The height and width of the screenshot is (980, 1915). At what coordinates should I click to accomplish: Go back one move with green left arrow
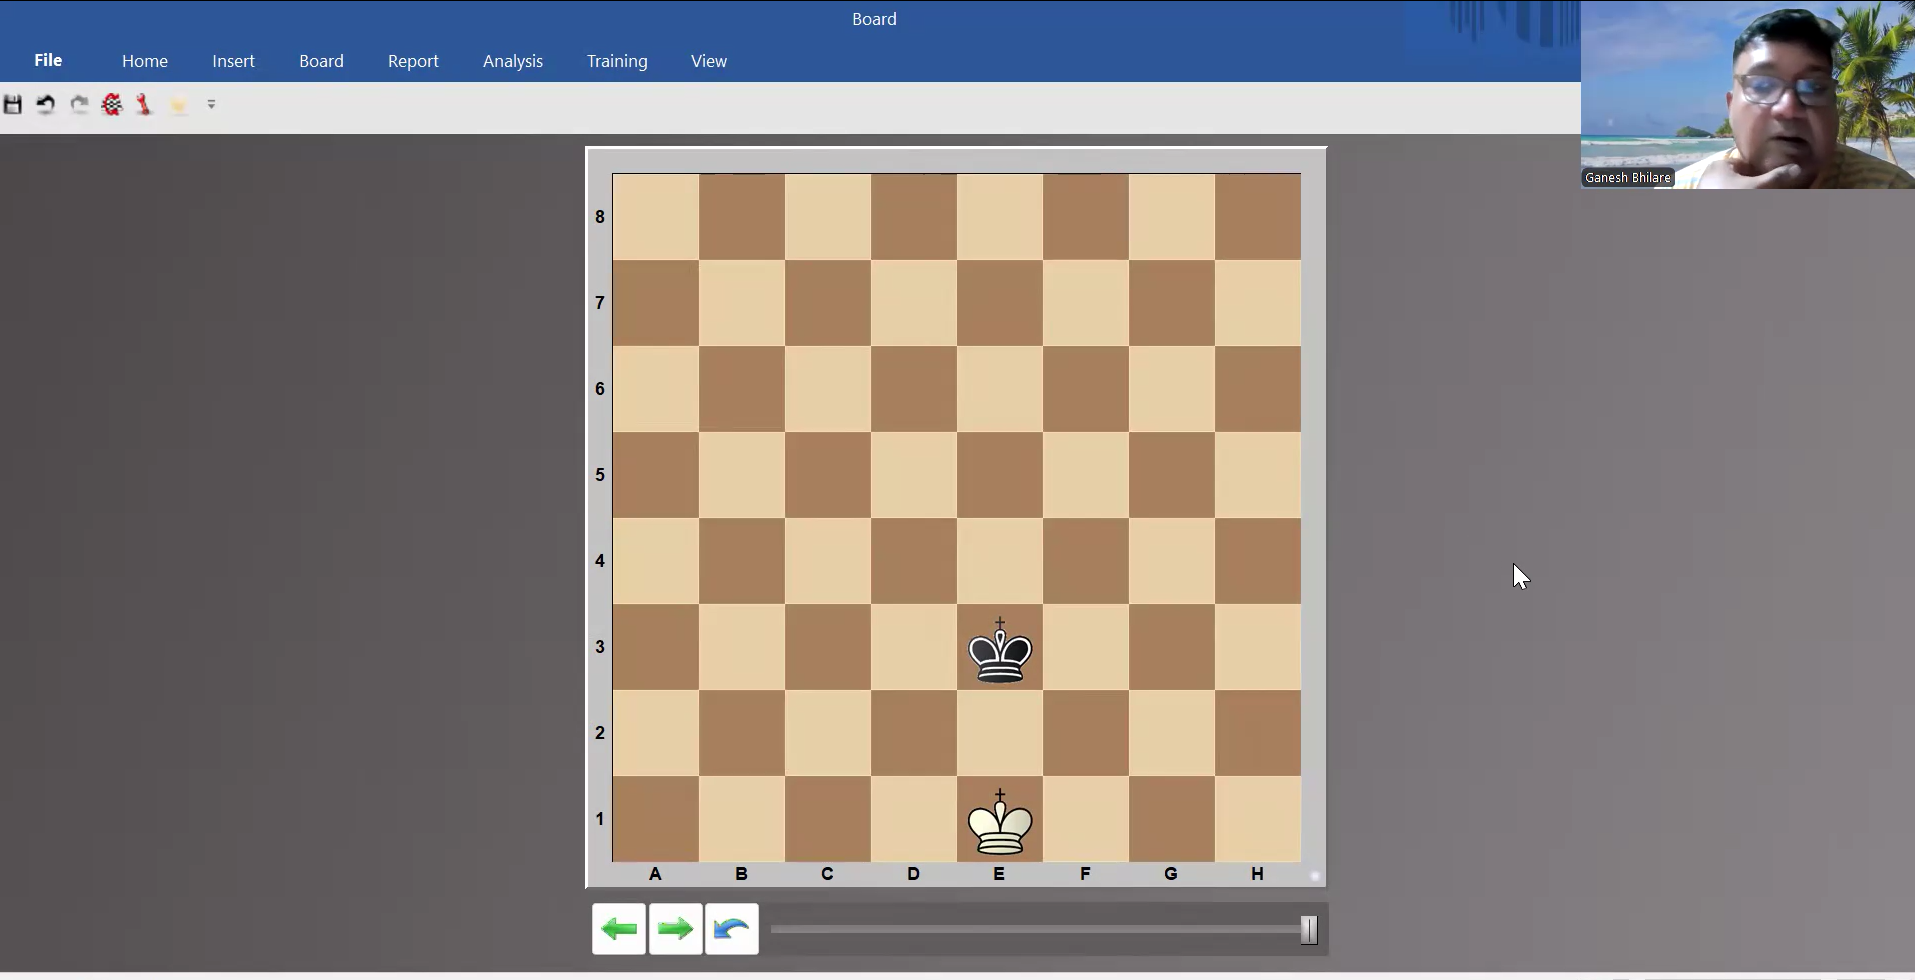click(x=619, y=929)
